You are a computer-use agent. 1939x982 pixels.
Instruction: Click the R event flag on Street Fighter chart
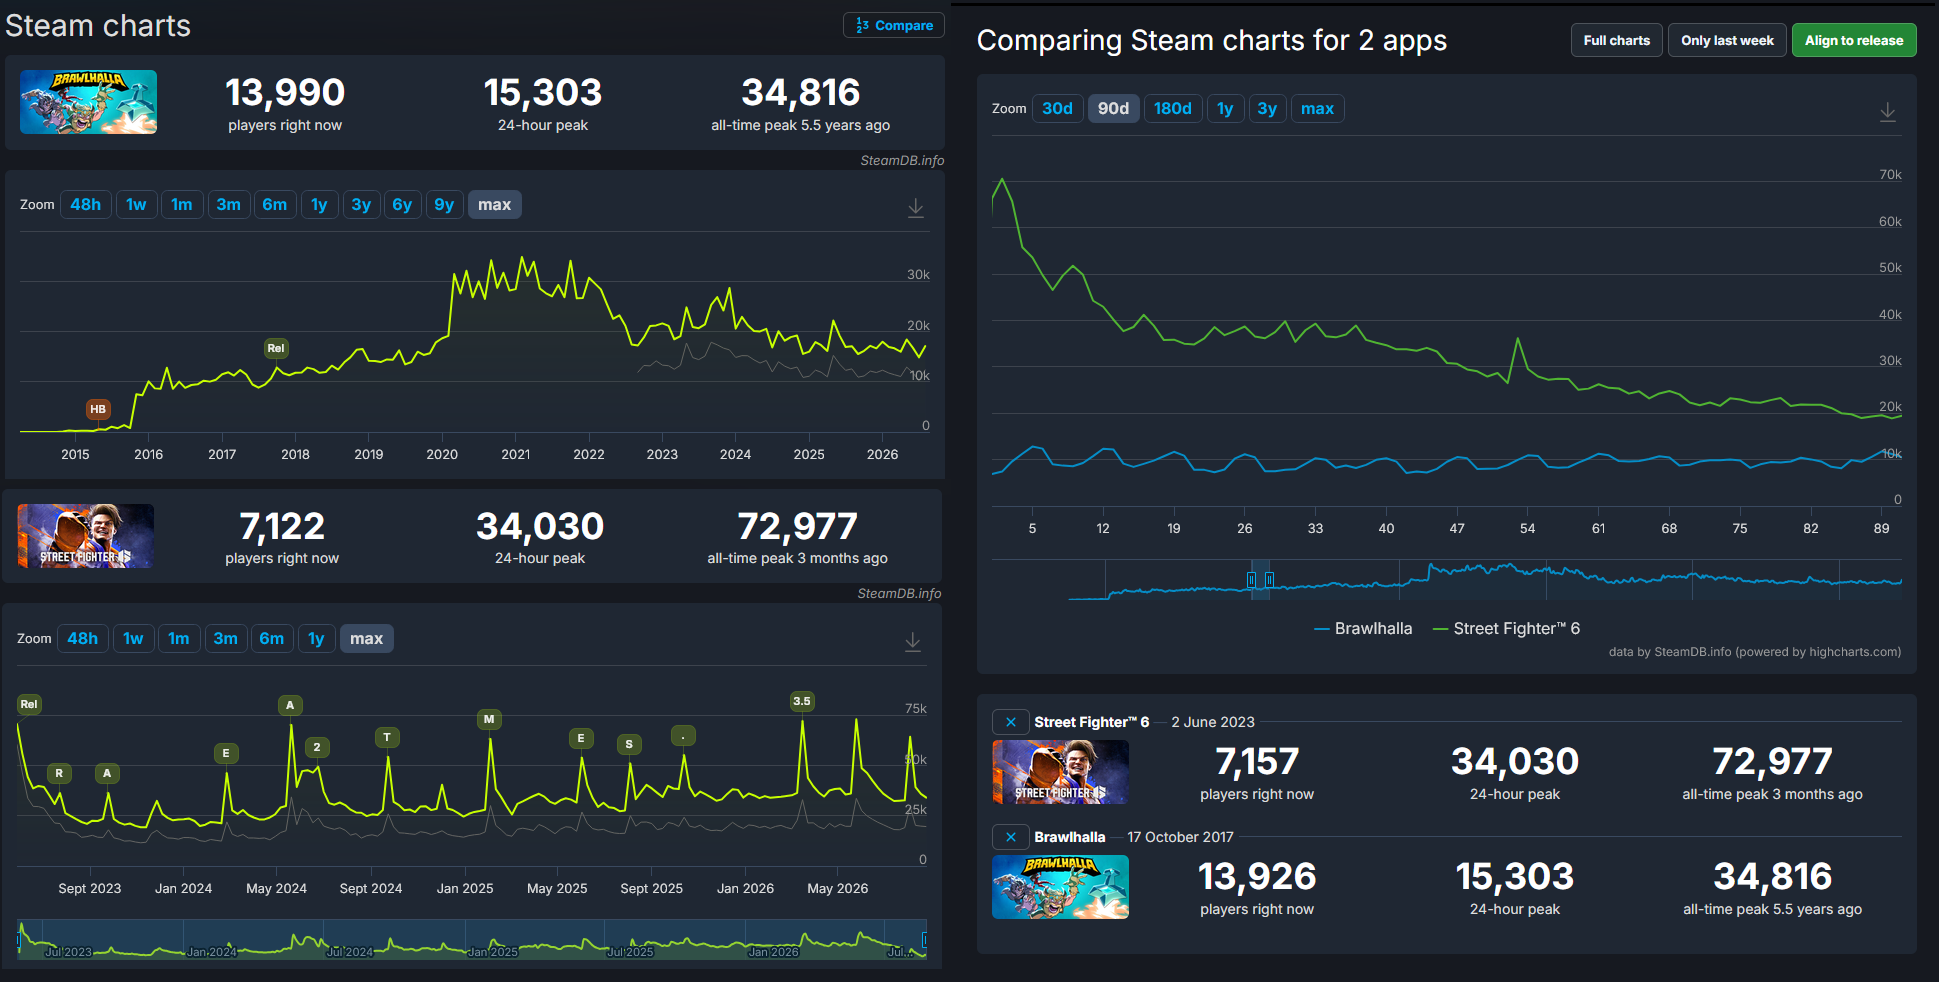coord(59,773)
